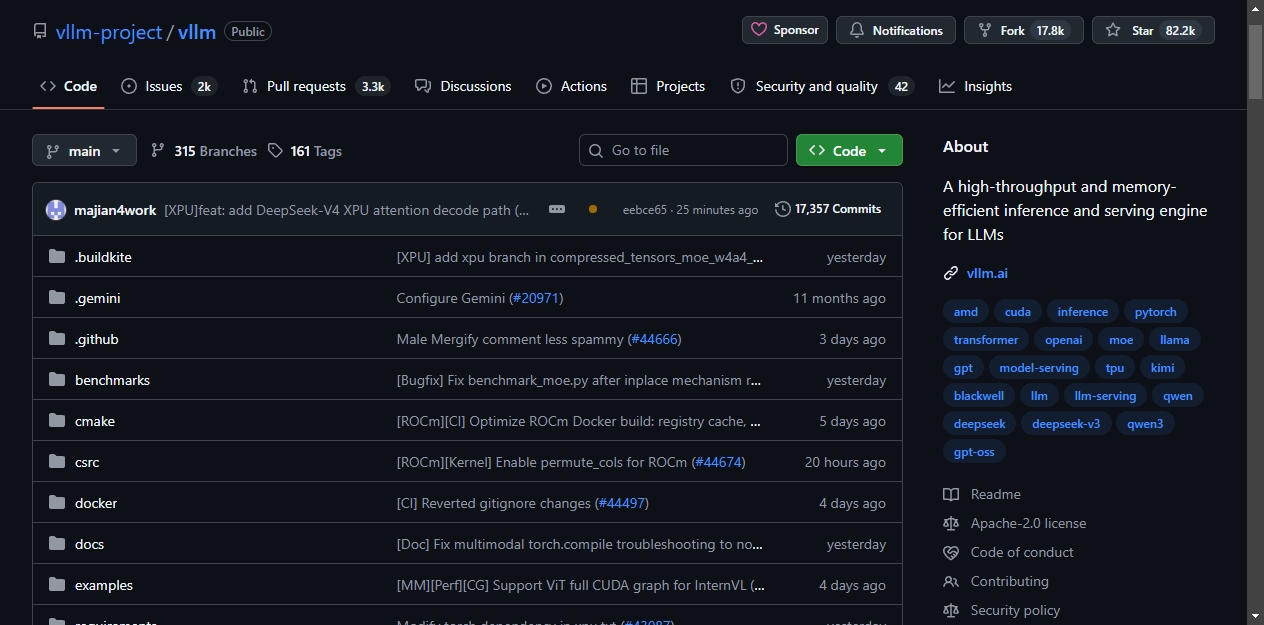Click the majian4work avatar

[56, 210]
